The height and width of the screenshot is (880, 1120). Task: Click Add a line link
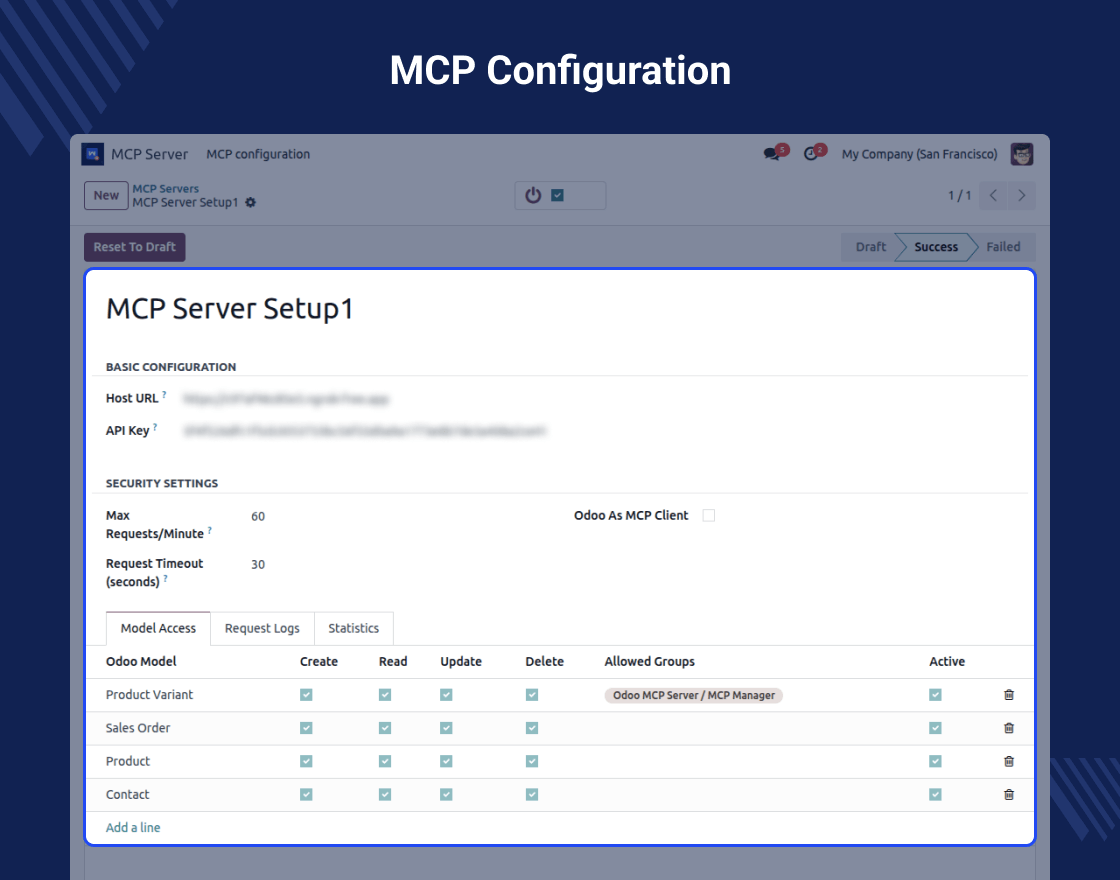(x=133, y=828)
